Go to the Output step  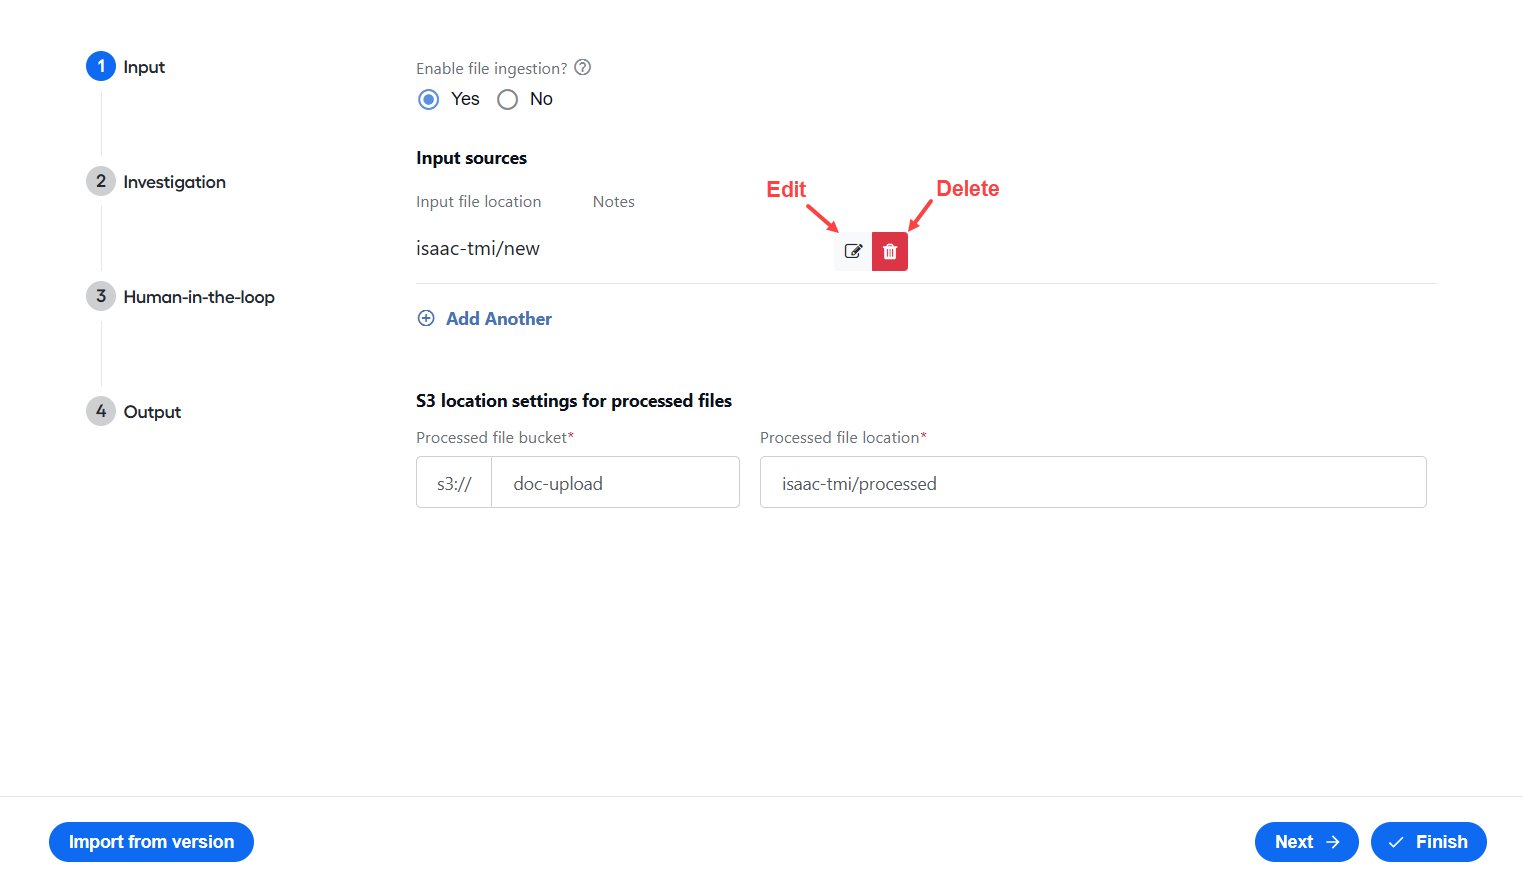(x=152, y=412)
